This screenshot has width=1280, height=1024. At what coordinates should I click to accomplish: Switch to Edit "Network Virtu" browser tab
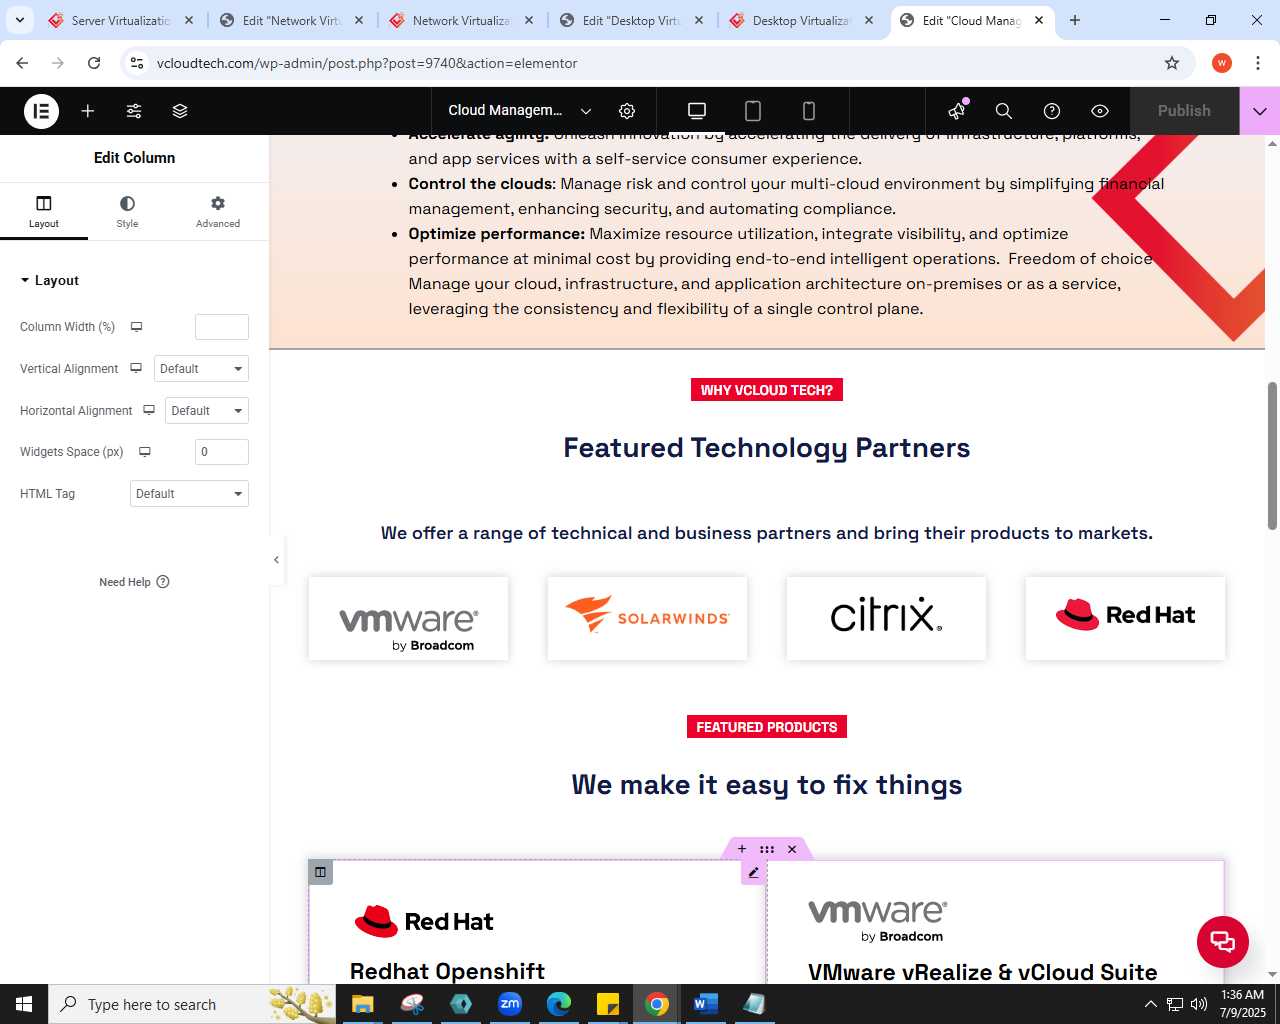(x=292, y=20)
